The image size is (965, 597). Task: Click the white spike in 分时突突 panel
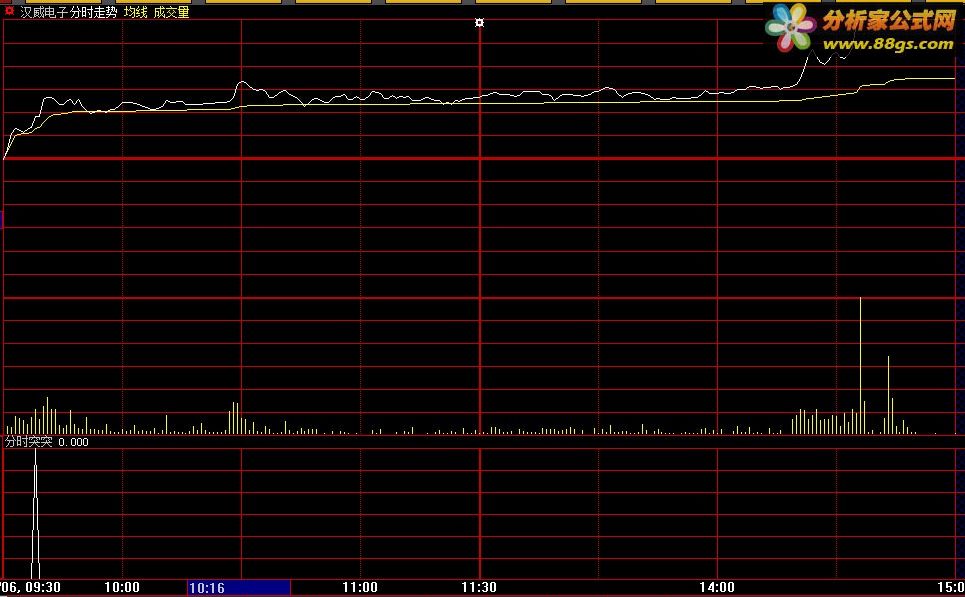(x=35, y=514)
